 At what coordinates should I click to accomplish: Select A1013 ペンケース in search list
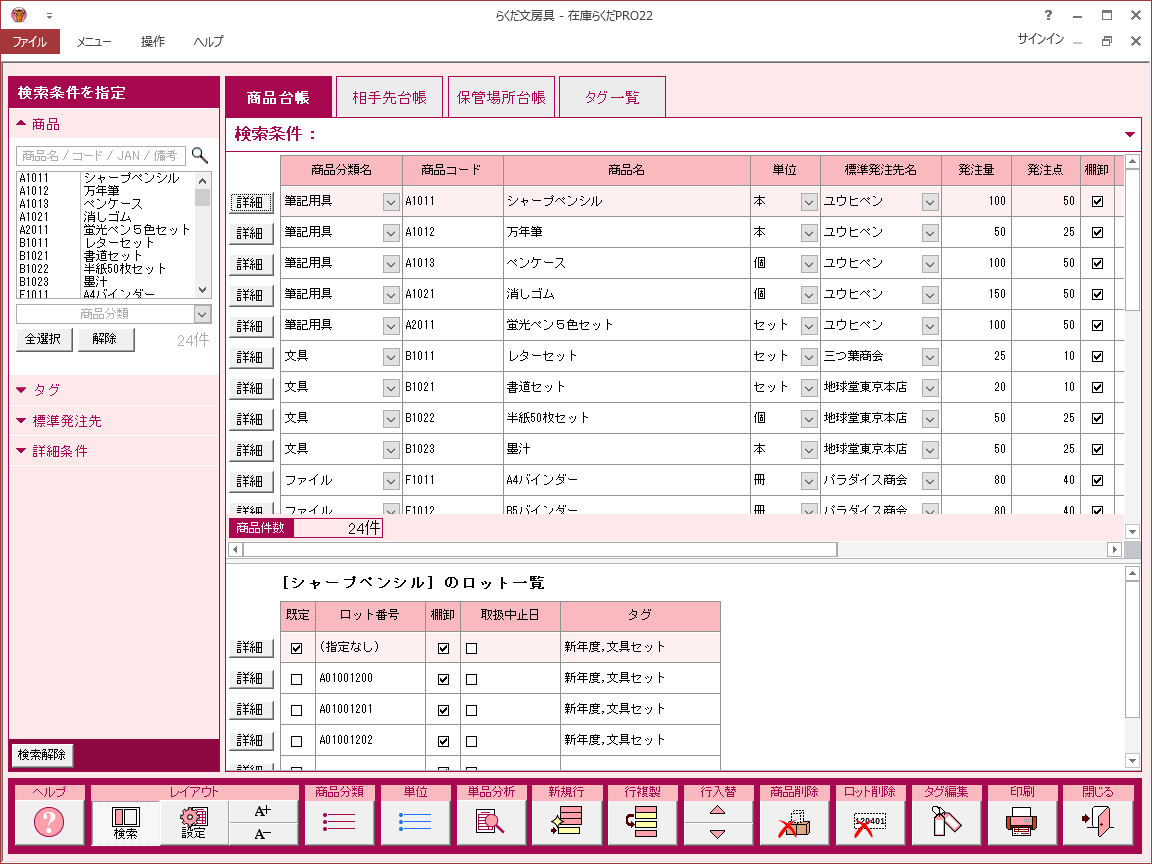click(106, 204)
